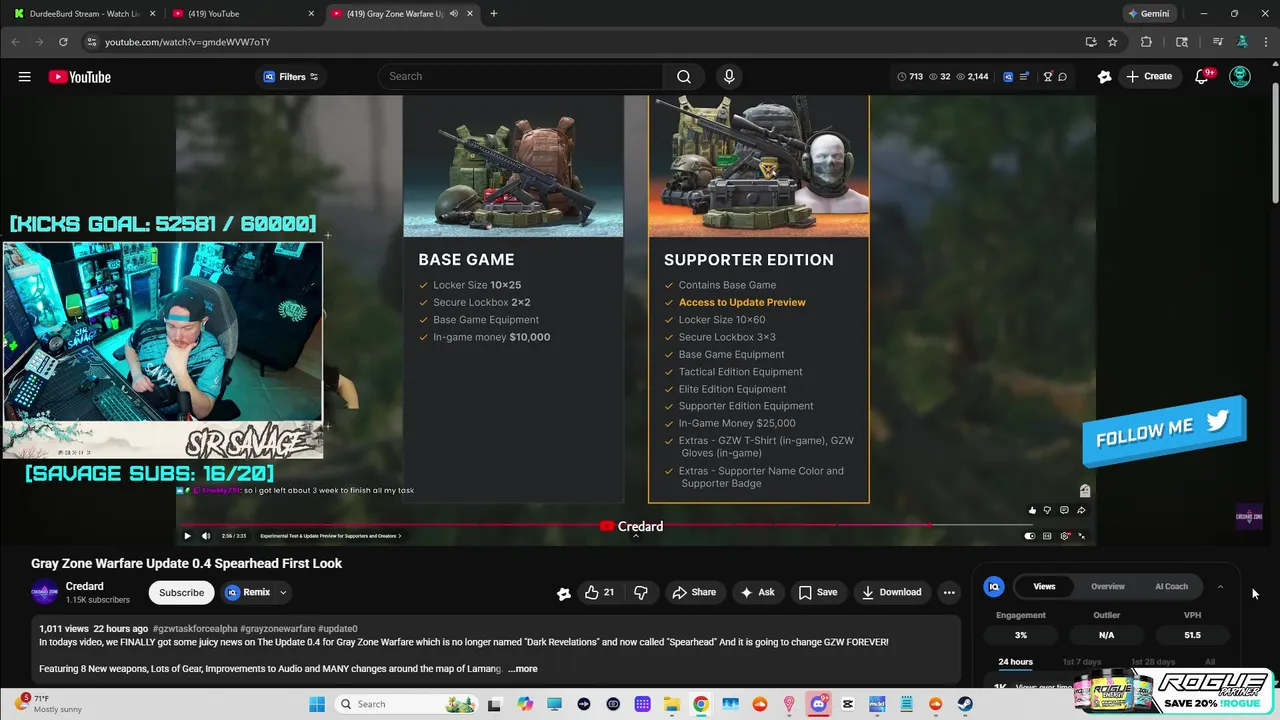Open the account avatar menu
This screenshot has width=1280, height=720.
1240,77
